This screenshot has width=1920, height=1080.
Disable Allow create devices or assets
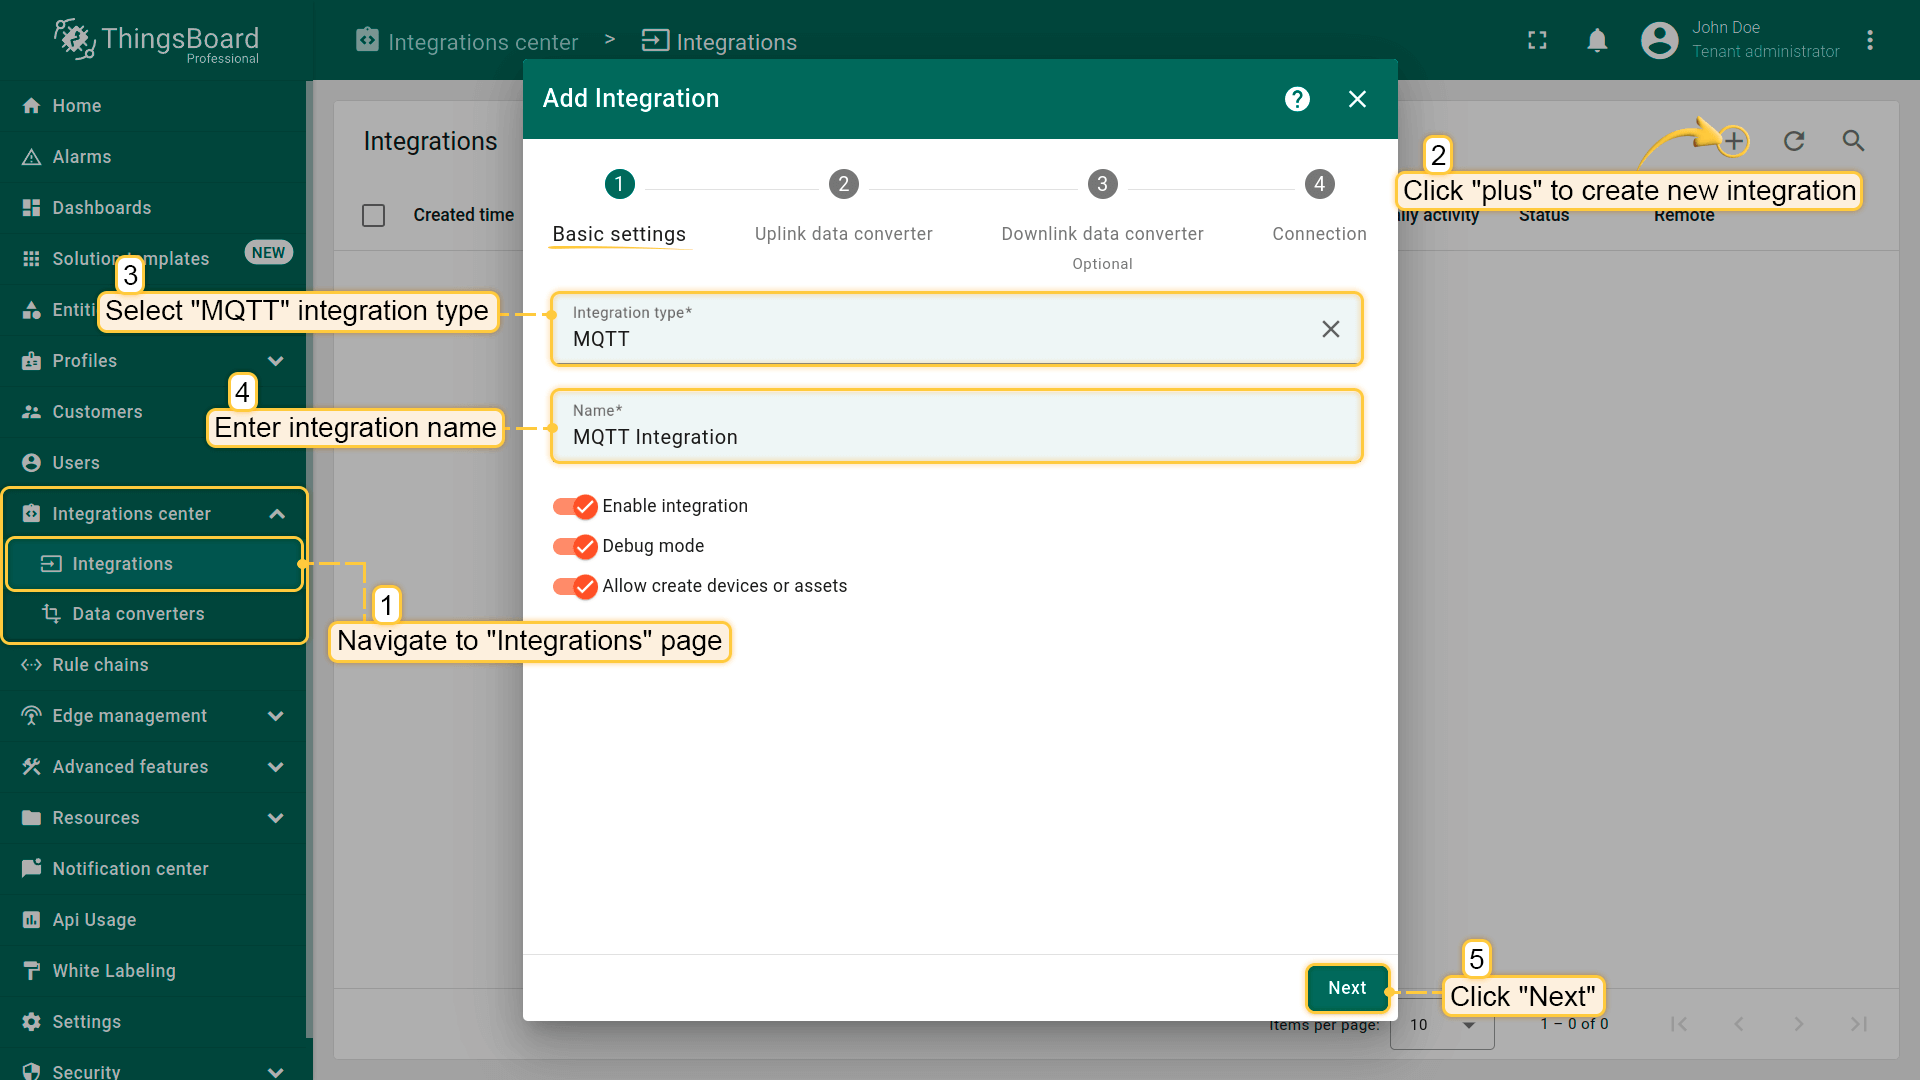[x=574, y=586]
